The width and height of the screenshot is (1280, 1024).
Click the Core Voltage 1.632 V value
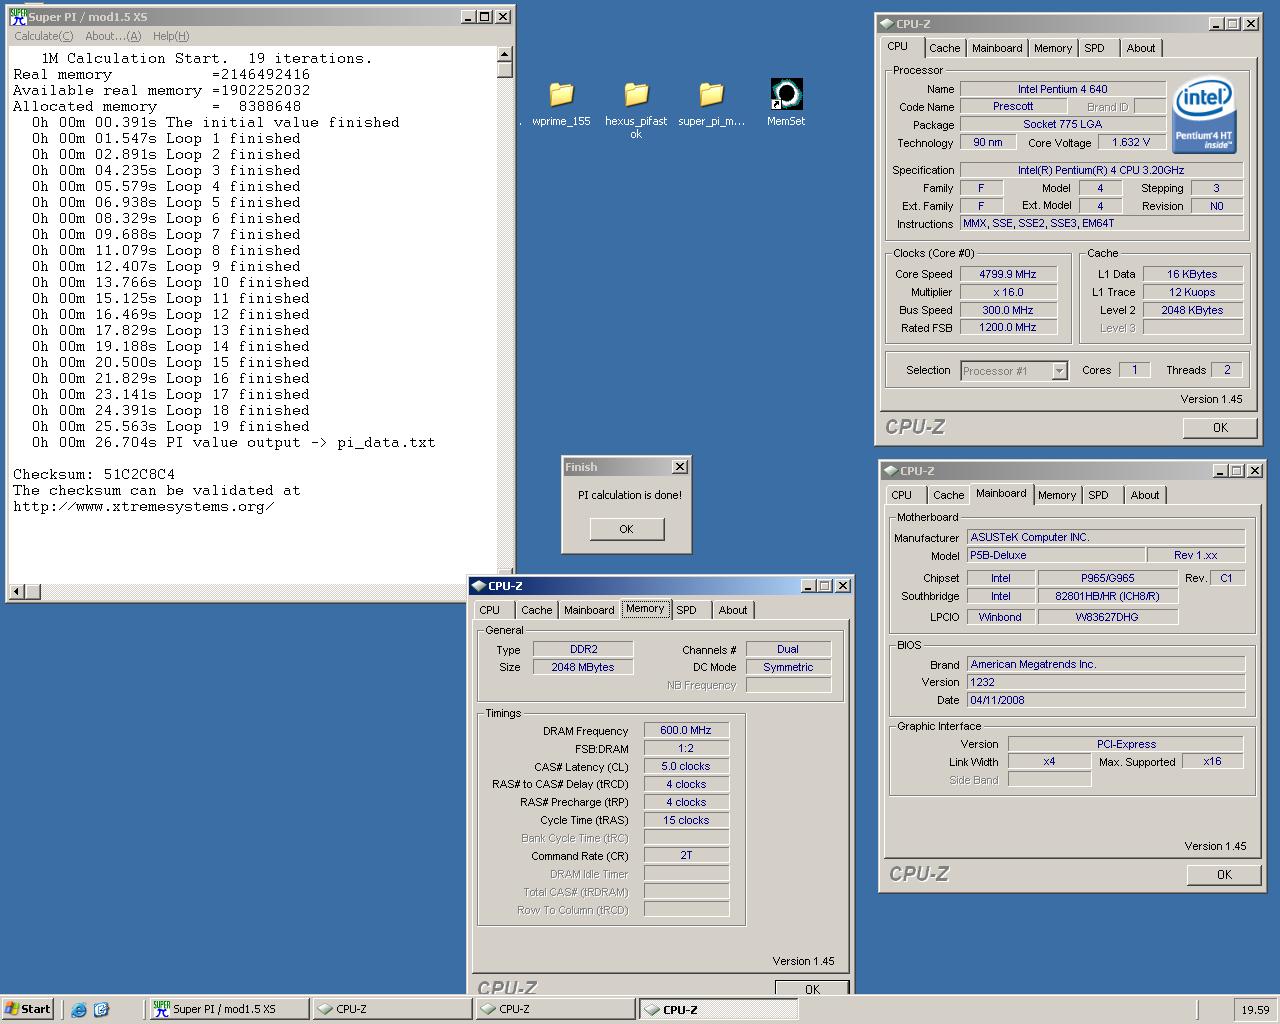pos(1131,142)
